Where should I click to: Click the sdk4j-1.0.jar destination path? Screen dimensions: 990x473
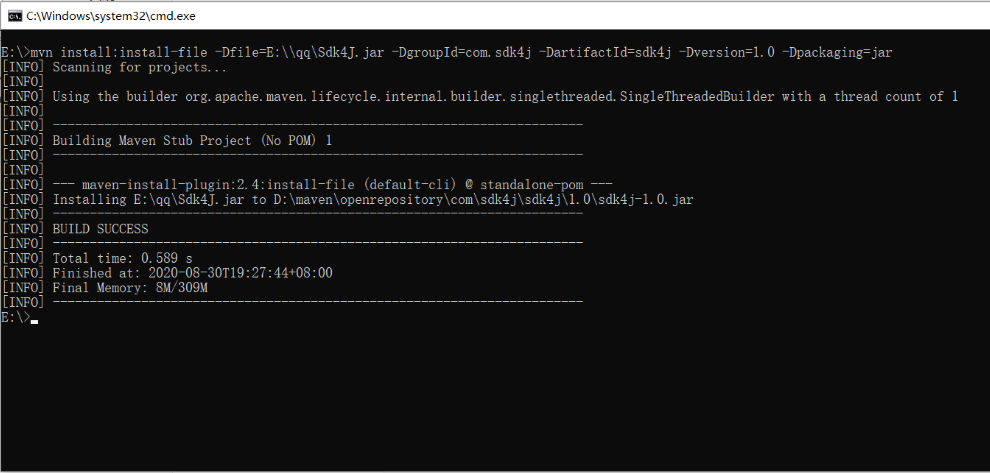click(482, 200)
